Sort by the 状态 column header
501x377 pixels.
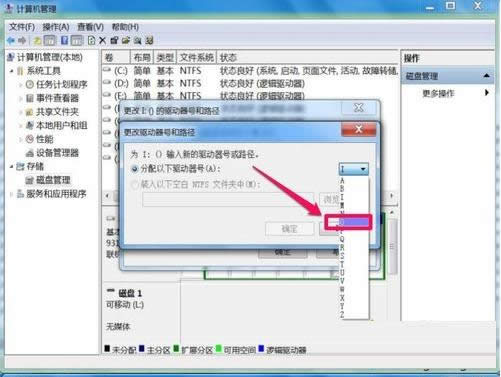(x=307, y=58)
